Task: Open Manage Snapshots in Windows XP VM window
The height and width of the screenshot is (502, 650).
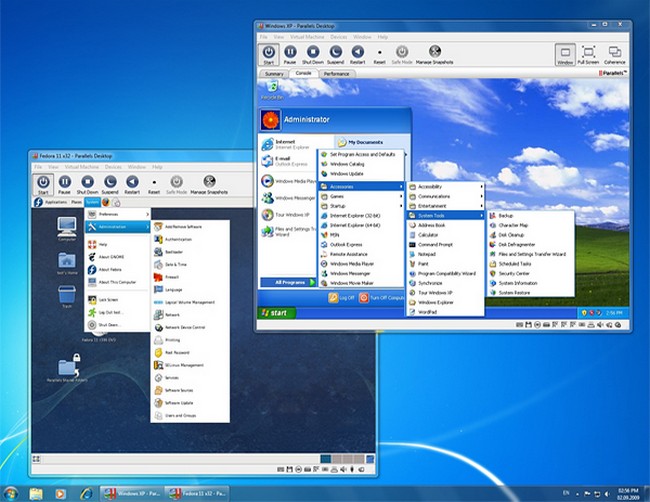Action: click(x=436, y=52)
